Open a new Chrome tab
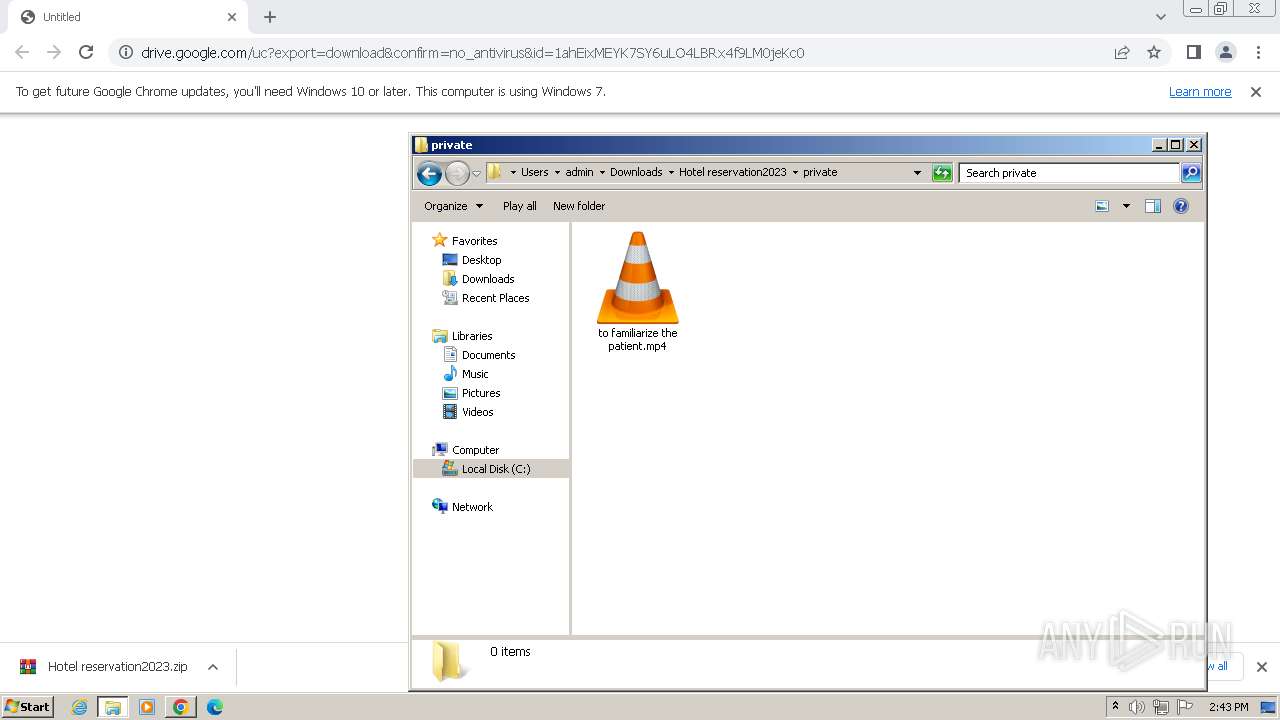Image resolution: width=1280 pixels, height=720 pixels. tap(270, 17)
